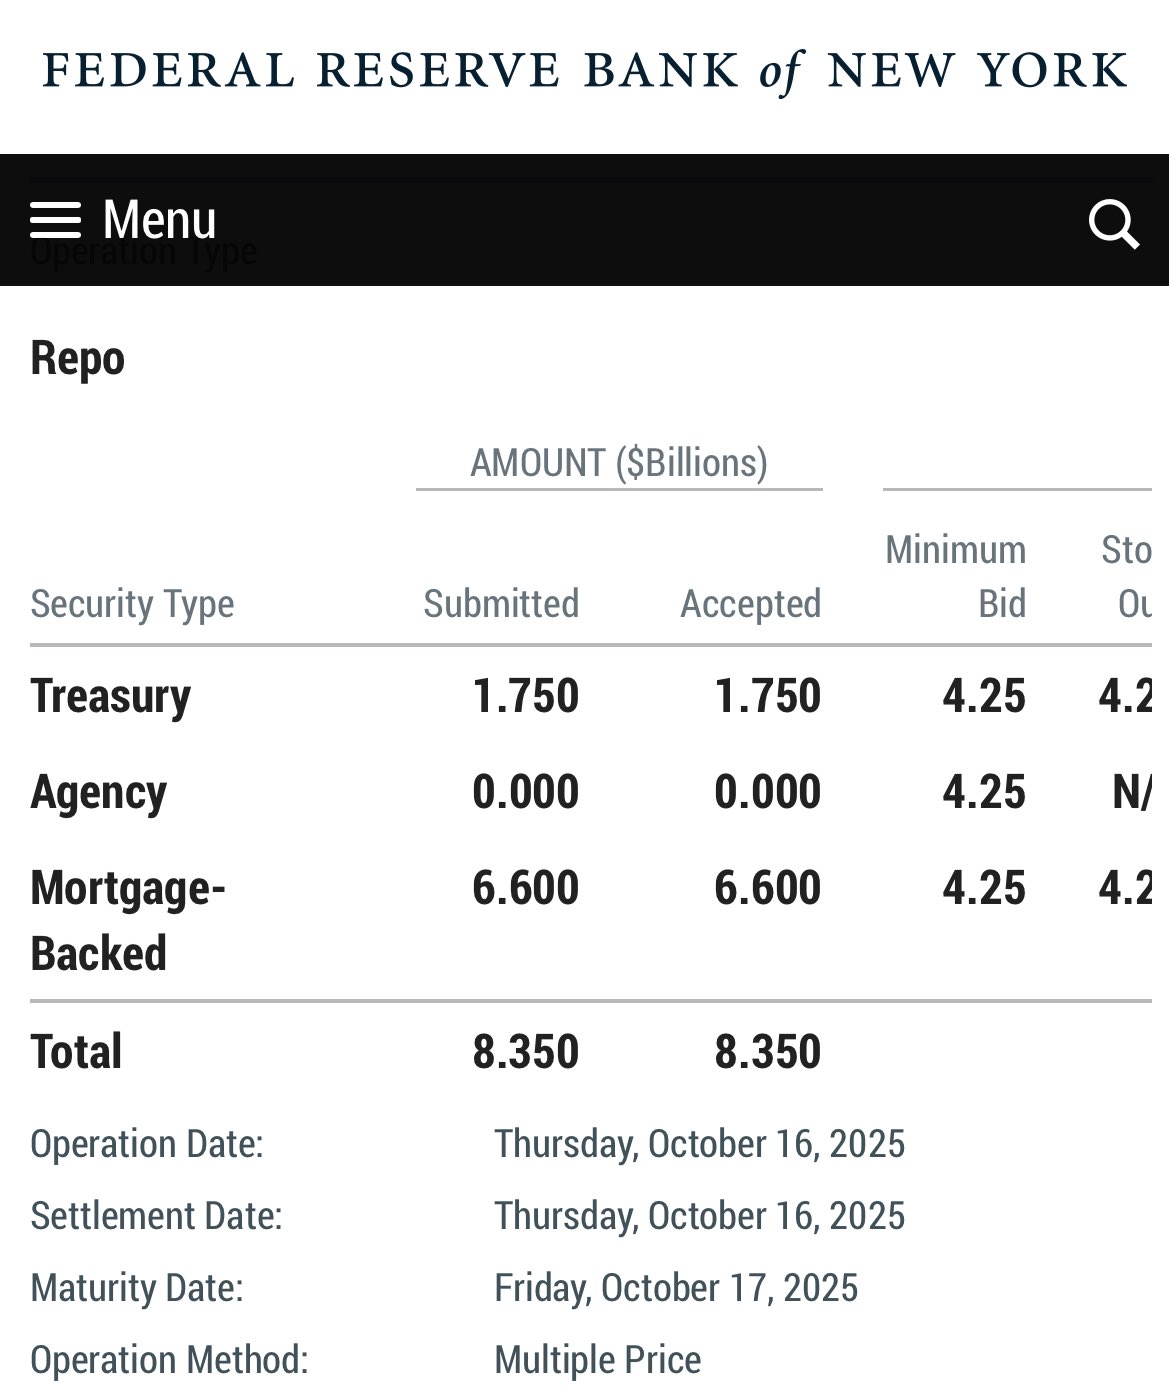Click the Accepted column header
1169x1392 pixels.
[751, 603]
